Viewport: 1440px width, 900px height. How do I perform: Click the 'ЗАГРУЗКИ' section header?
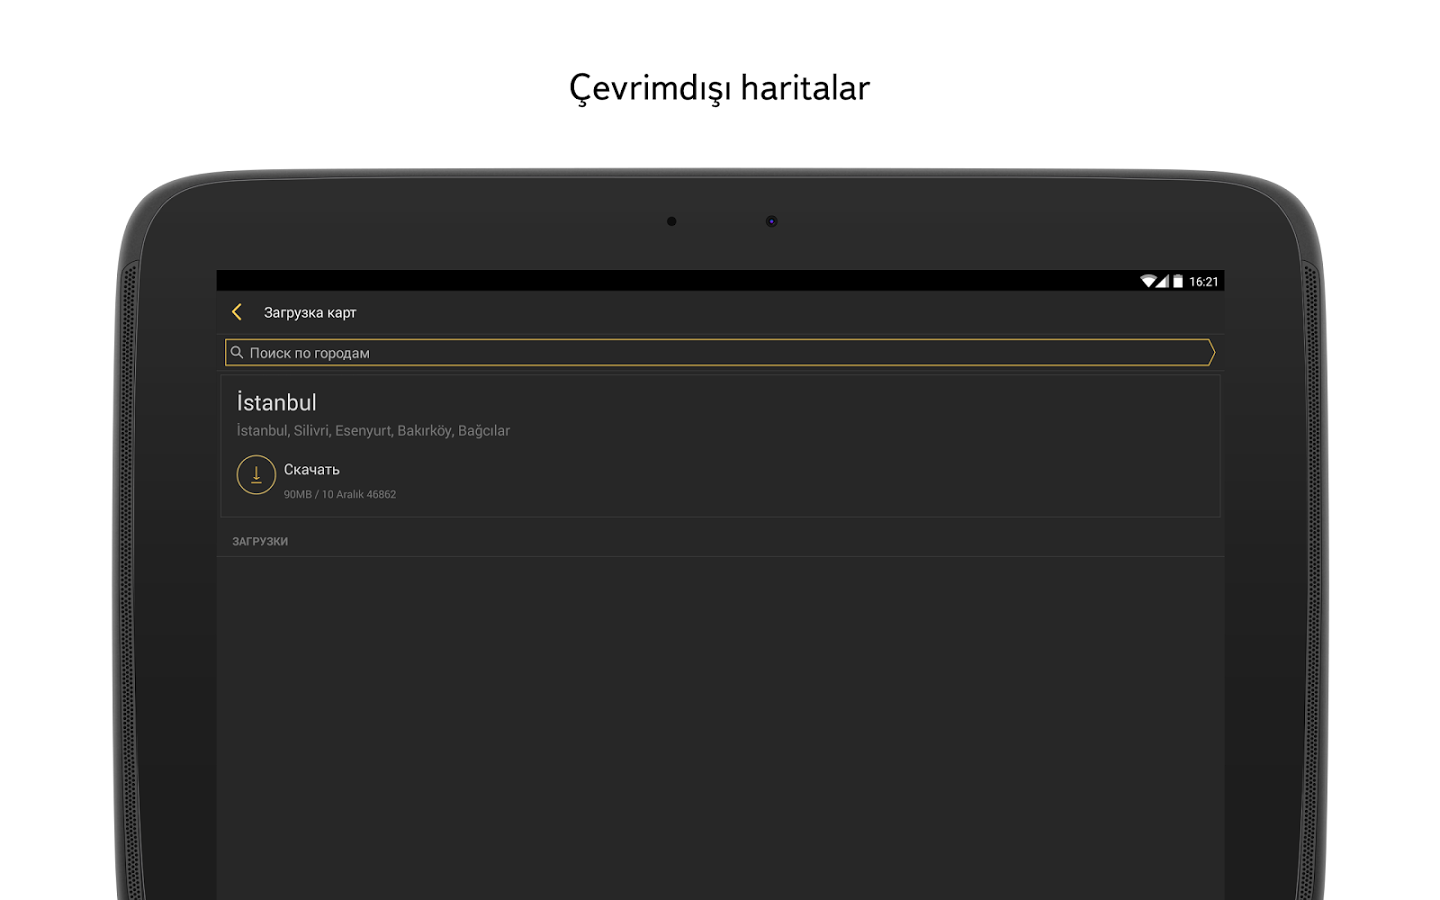(x=260, y=541)
